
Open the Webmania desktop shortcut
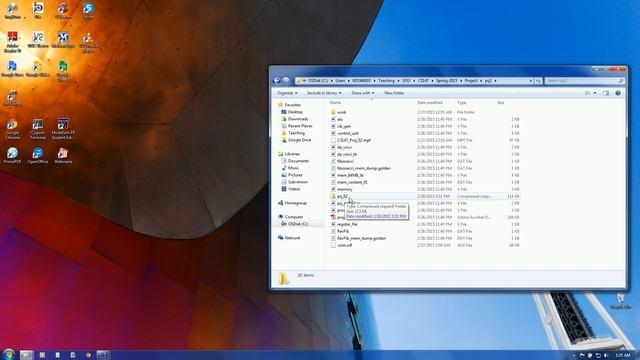coord(63,156)
